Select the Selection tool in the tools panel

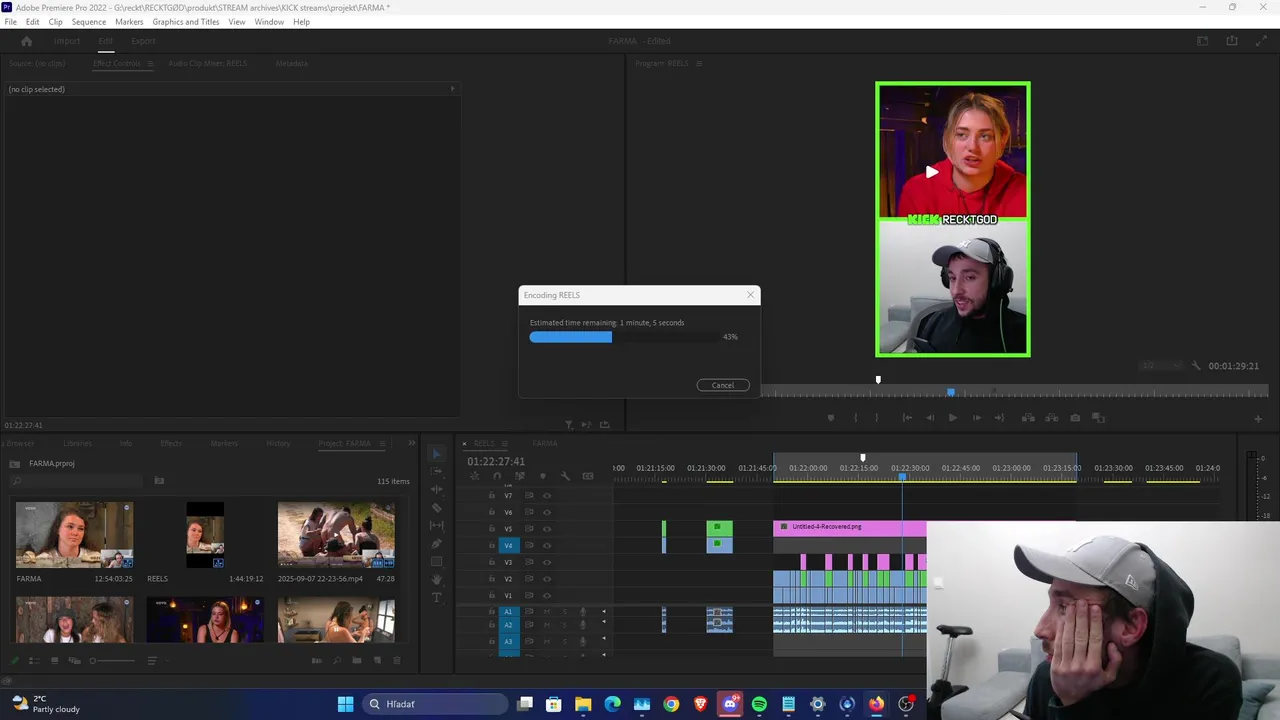[436, 454]
